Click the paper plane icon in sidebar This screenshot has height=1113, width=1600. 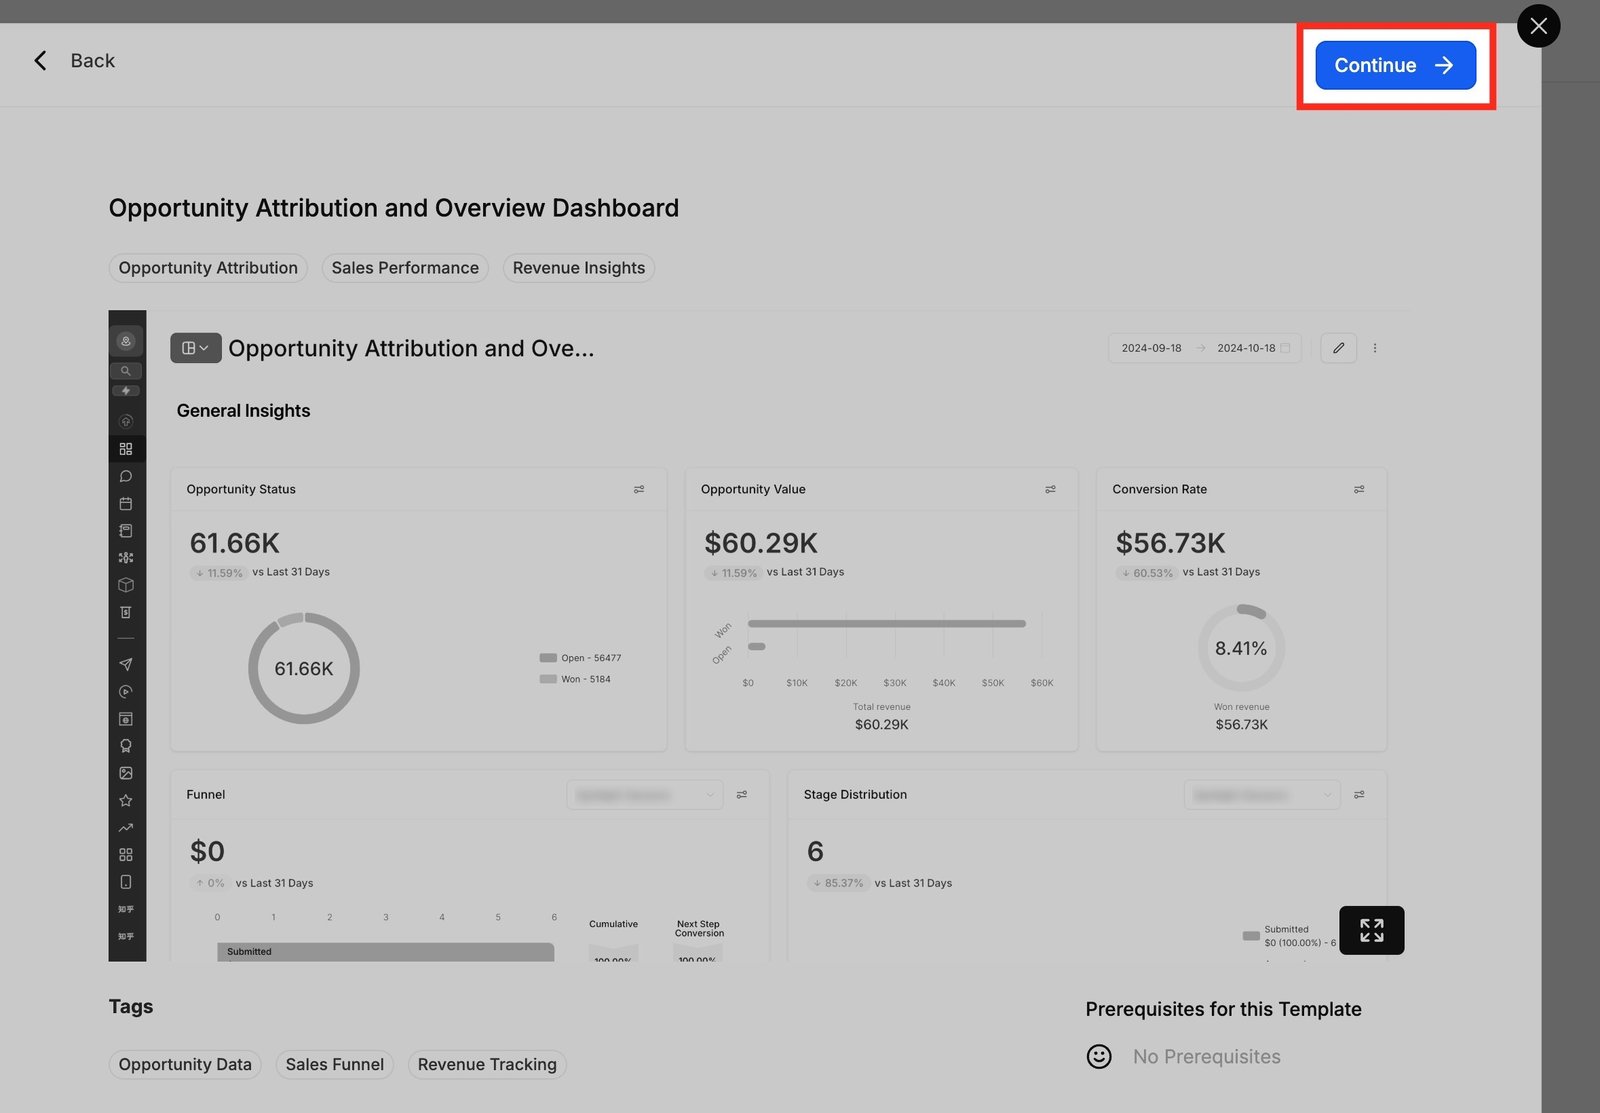click(x=126, y=664)
